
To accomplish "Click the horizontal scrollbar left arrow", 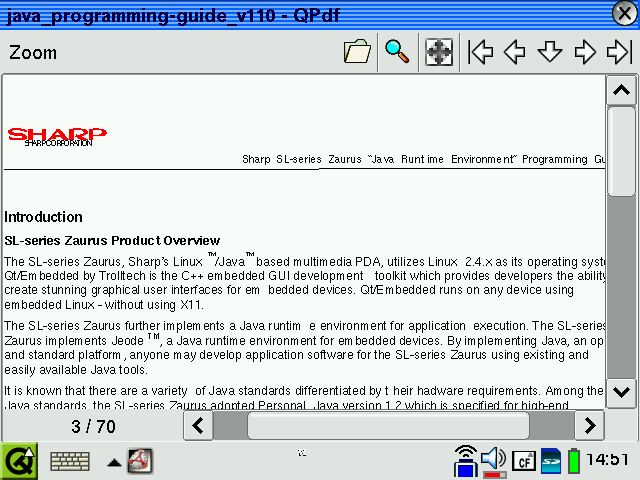I will tap(198, 426).
